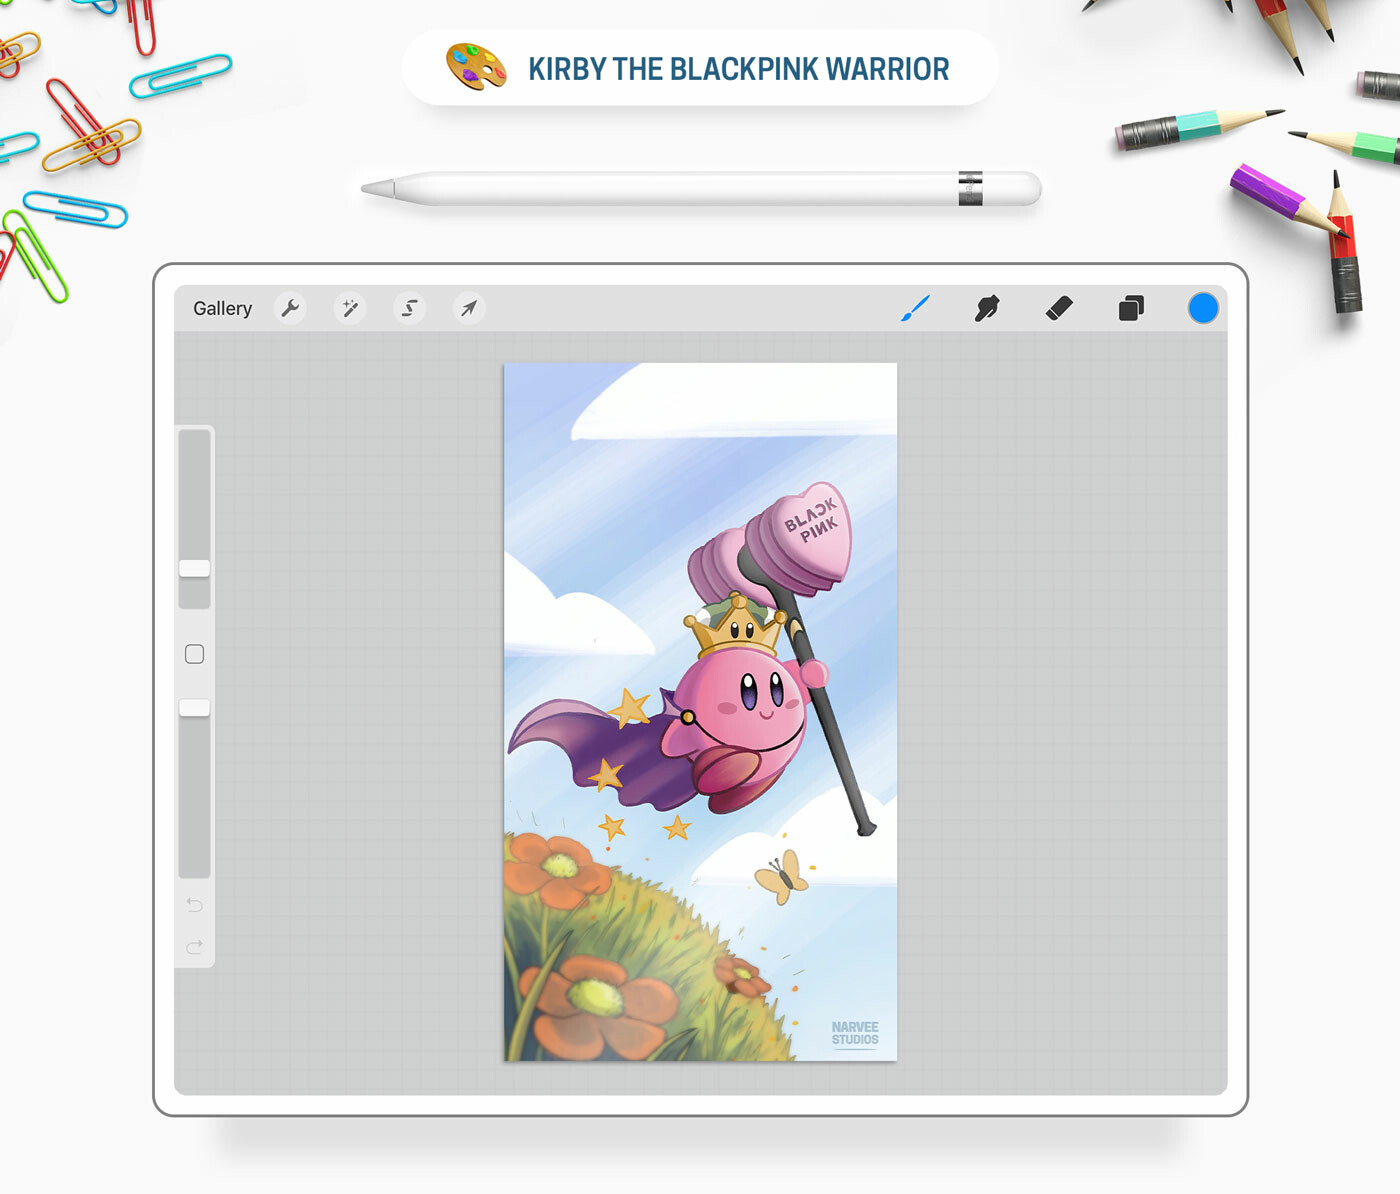Undo the last action with sidebar arrow

(x=194, y=905)
